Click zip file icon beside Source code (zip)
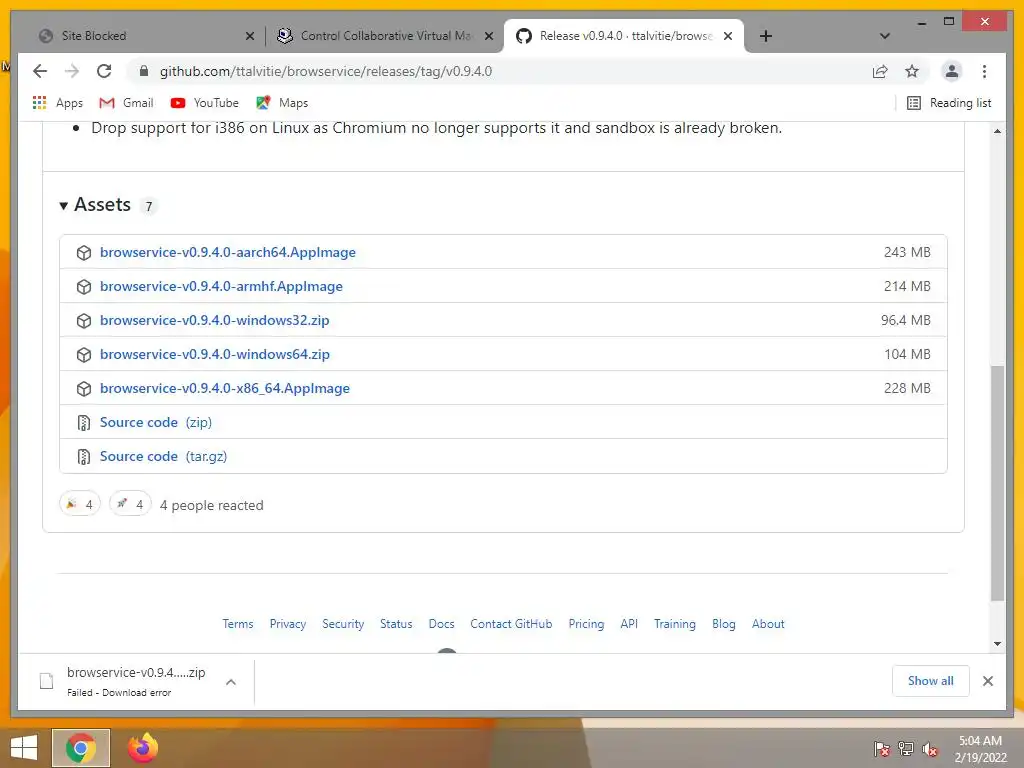Screen dimensions: 1024x768 point(84,423)
